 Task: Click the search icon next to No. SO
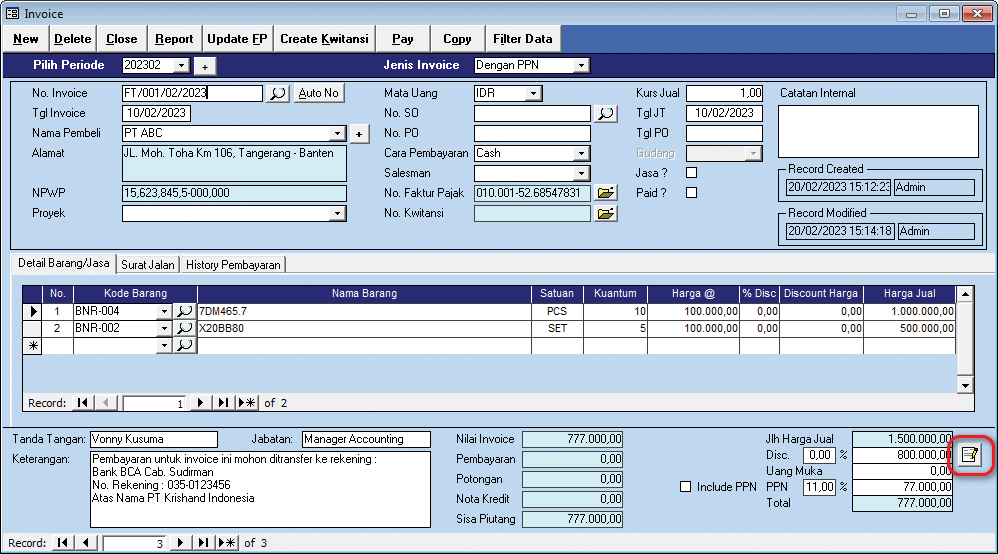coord(606,114)
